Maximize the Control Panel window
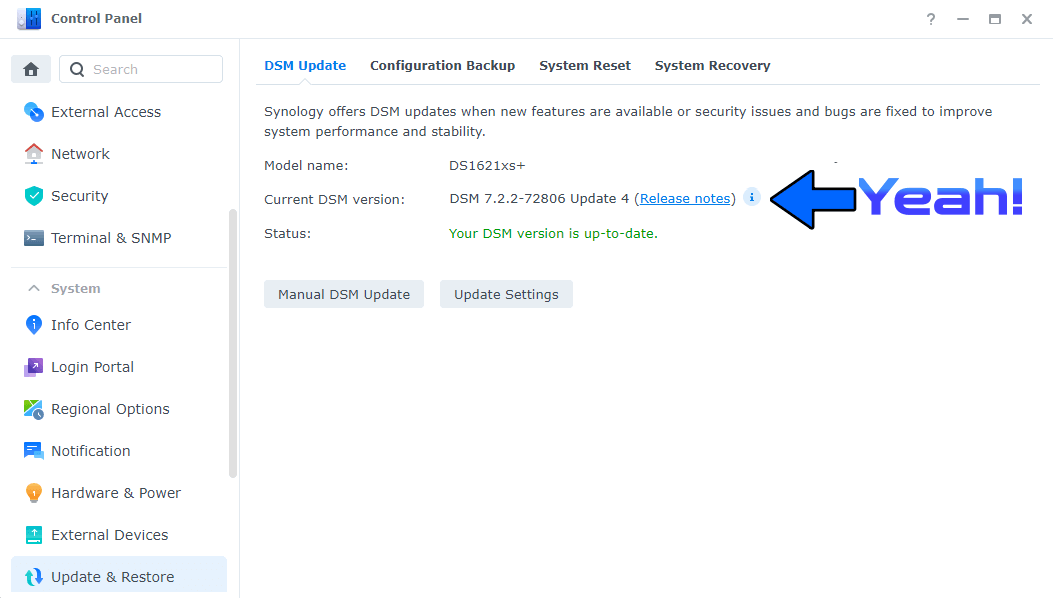The width and height of the screenshot is (1053, 598). [x=995, y=19]
